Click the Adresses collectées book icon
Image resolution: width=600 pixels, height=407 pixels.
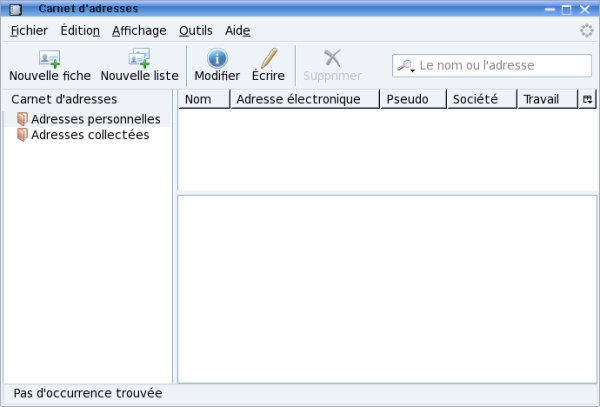click(x=22, y=135)
